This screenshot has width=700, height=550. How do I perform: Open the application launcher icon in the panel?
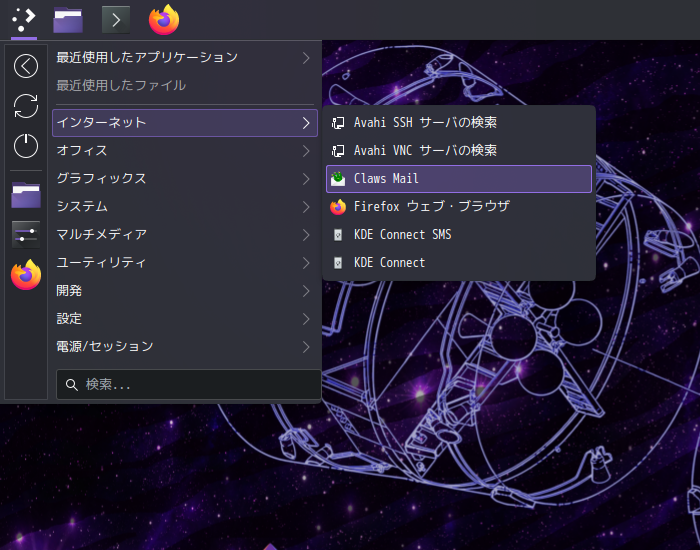pyautogui.click(x=24, y=20)
